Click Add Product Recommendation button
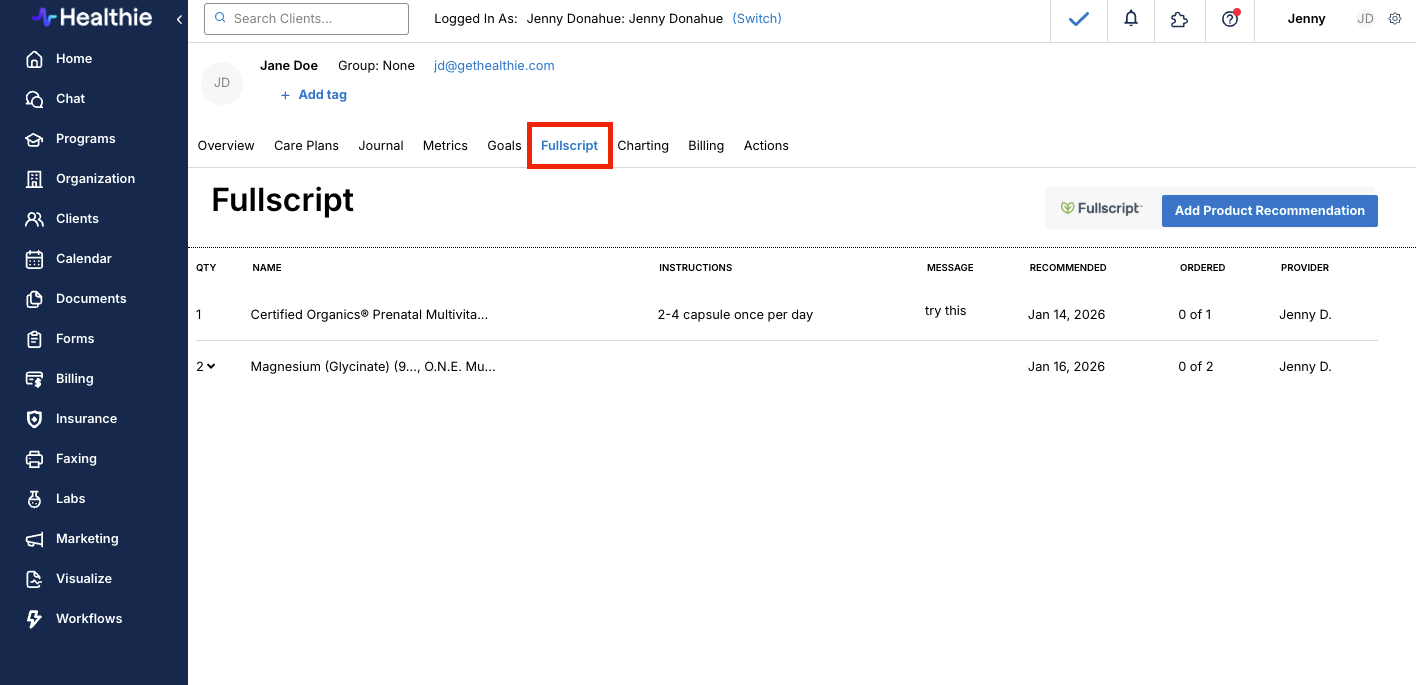Image resolution: width=1416 pixels, height=685 pixels. coord(1270,211)
